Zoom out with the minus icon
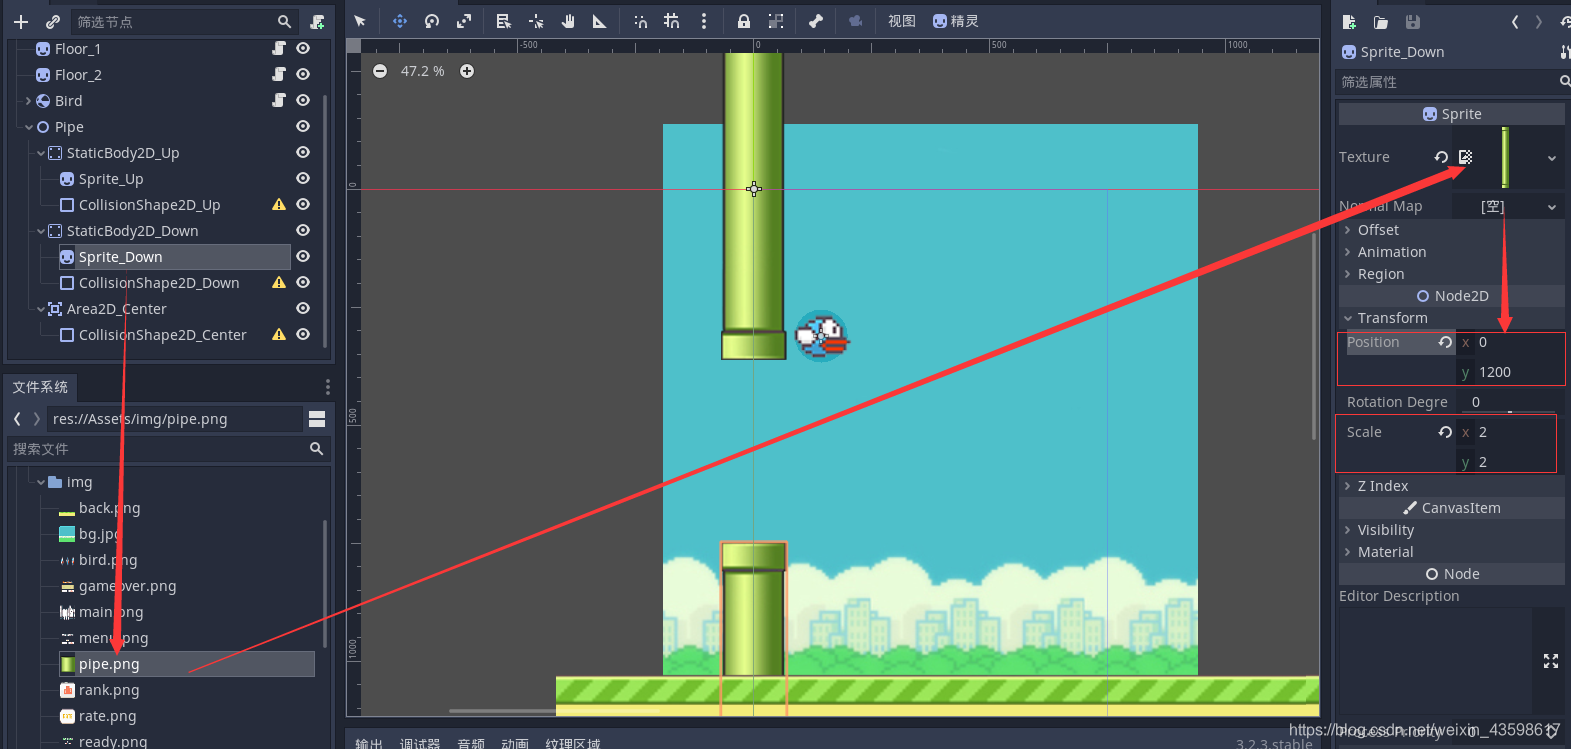1571x749 pixels. click(380, 71)
